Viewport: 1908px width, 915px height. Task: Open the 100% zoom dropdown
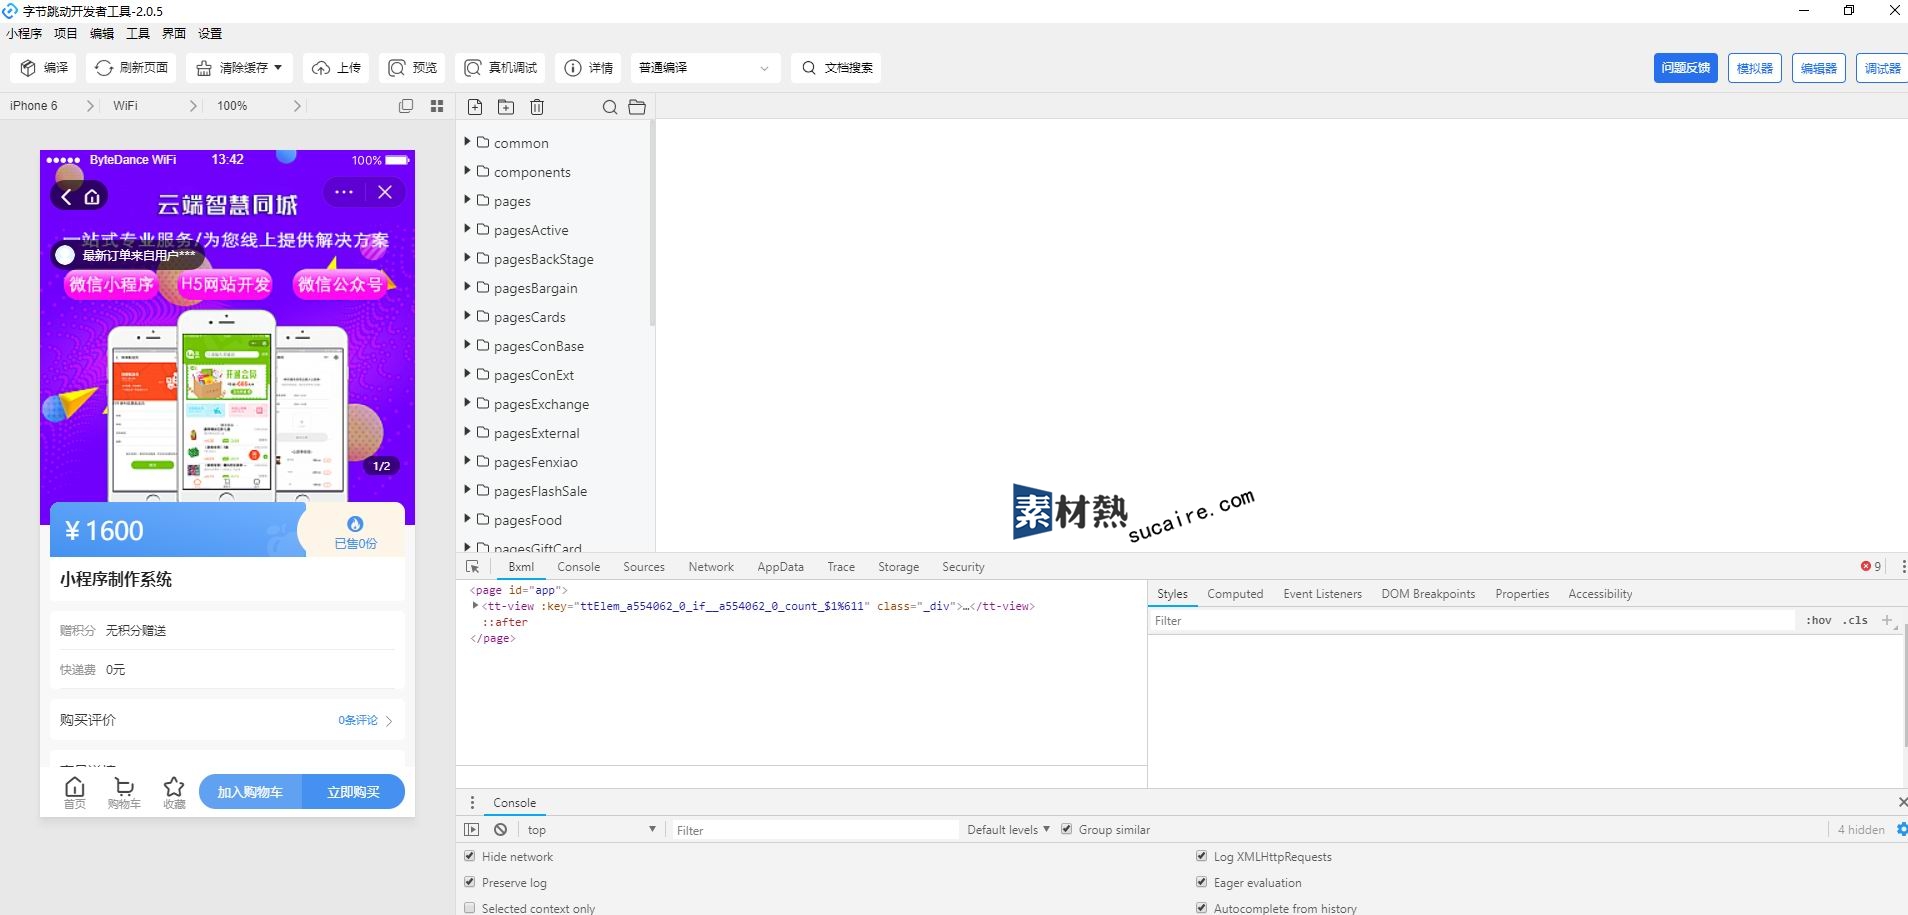click(259, 106)
